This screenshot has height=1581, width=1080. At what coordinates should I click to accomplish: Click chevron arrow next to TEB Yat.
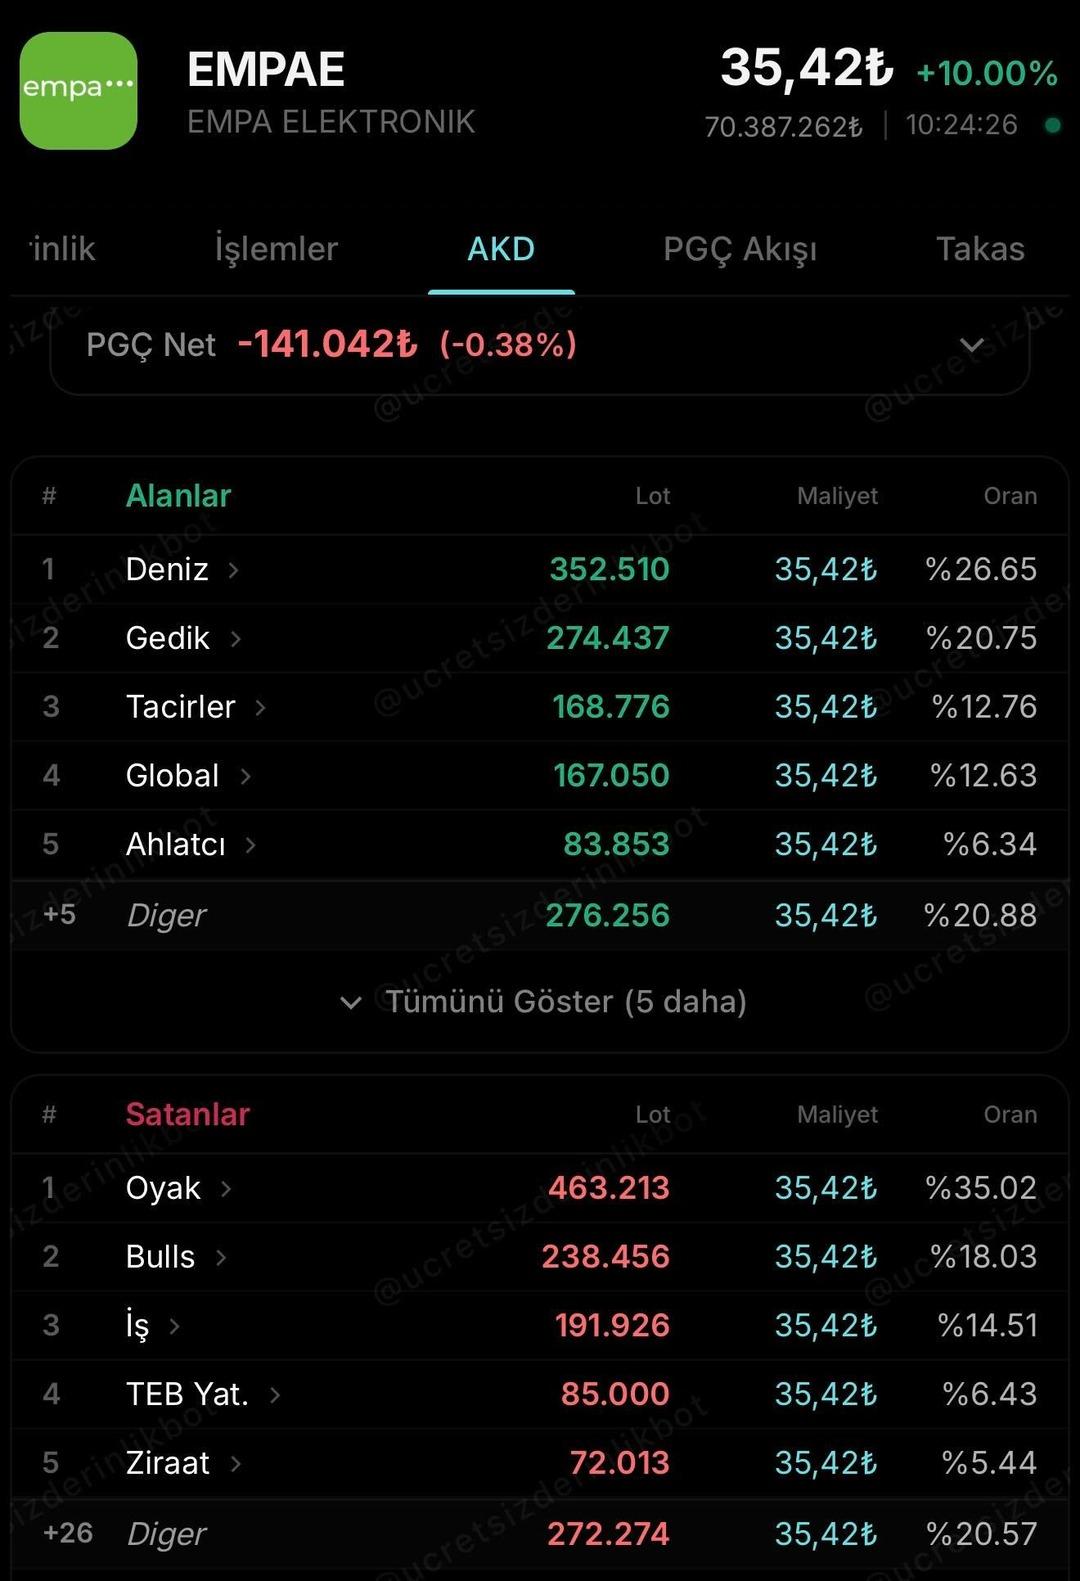click(275, 1395)
